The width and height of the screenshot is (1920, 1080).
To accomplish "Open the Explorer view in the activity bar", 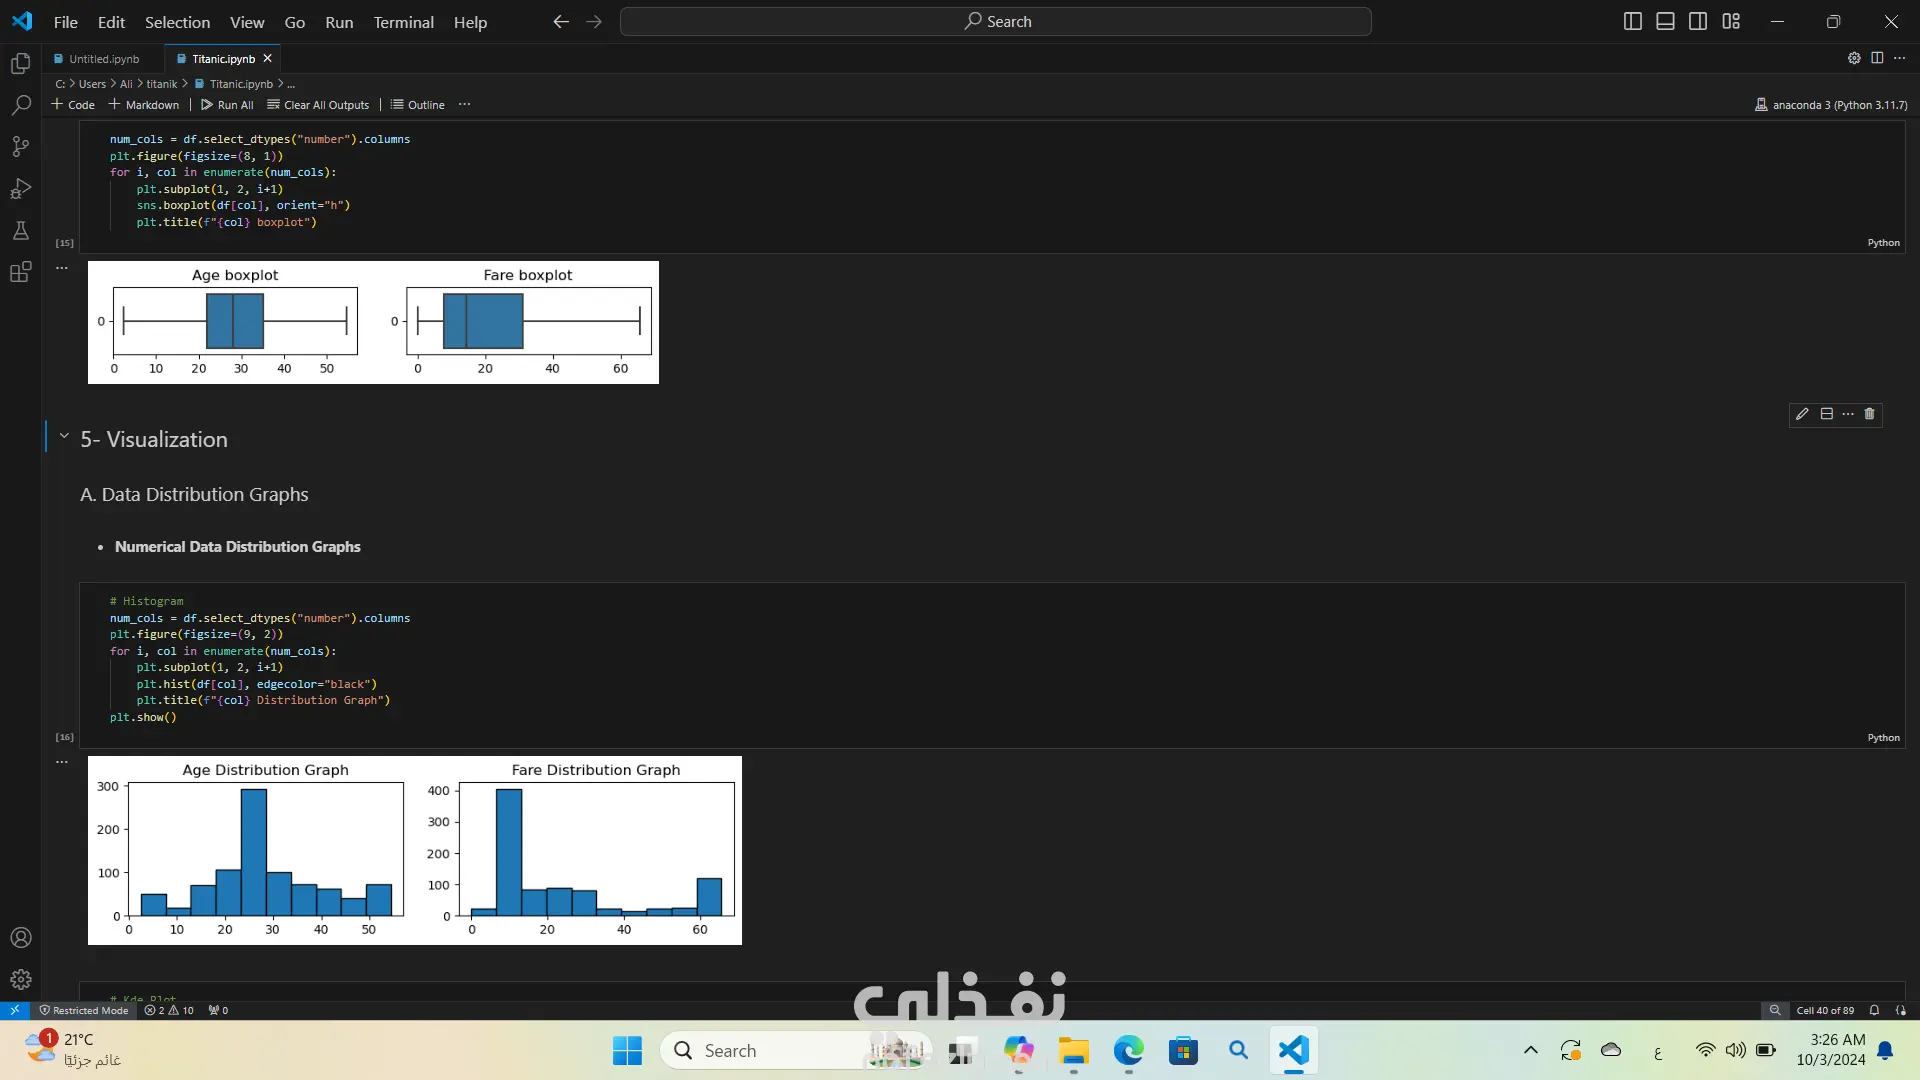I will pyautogui.click(x=20, y=64).
